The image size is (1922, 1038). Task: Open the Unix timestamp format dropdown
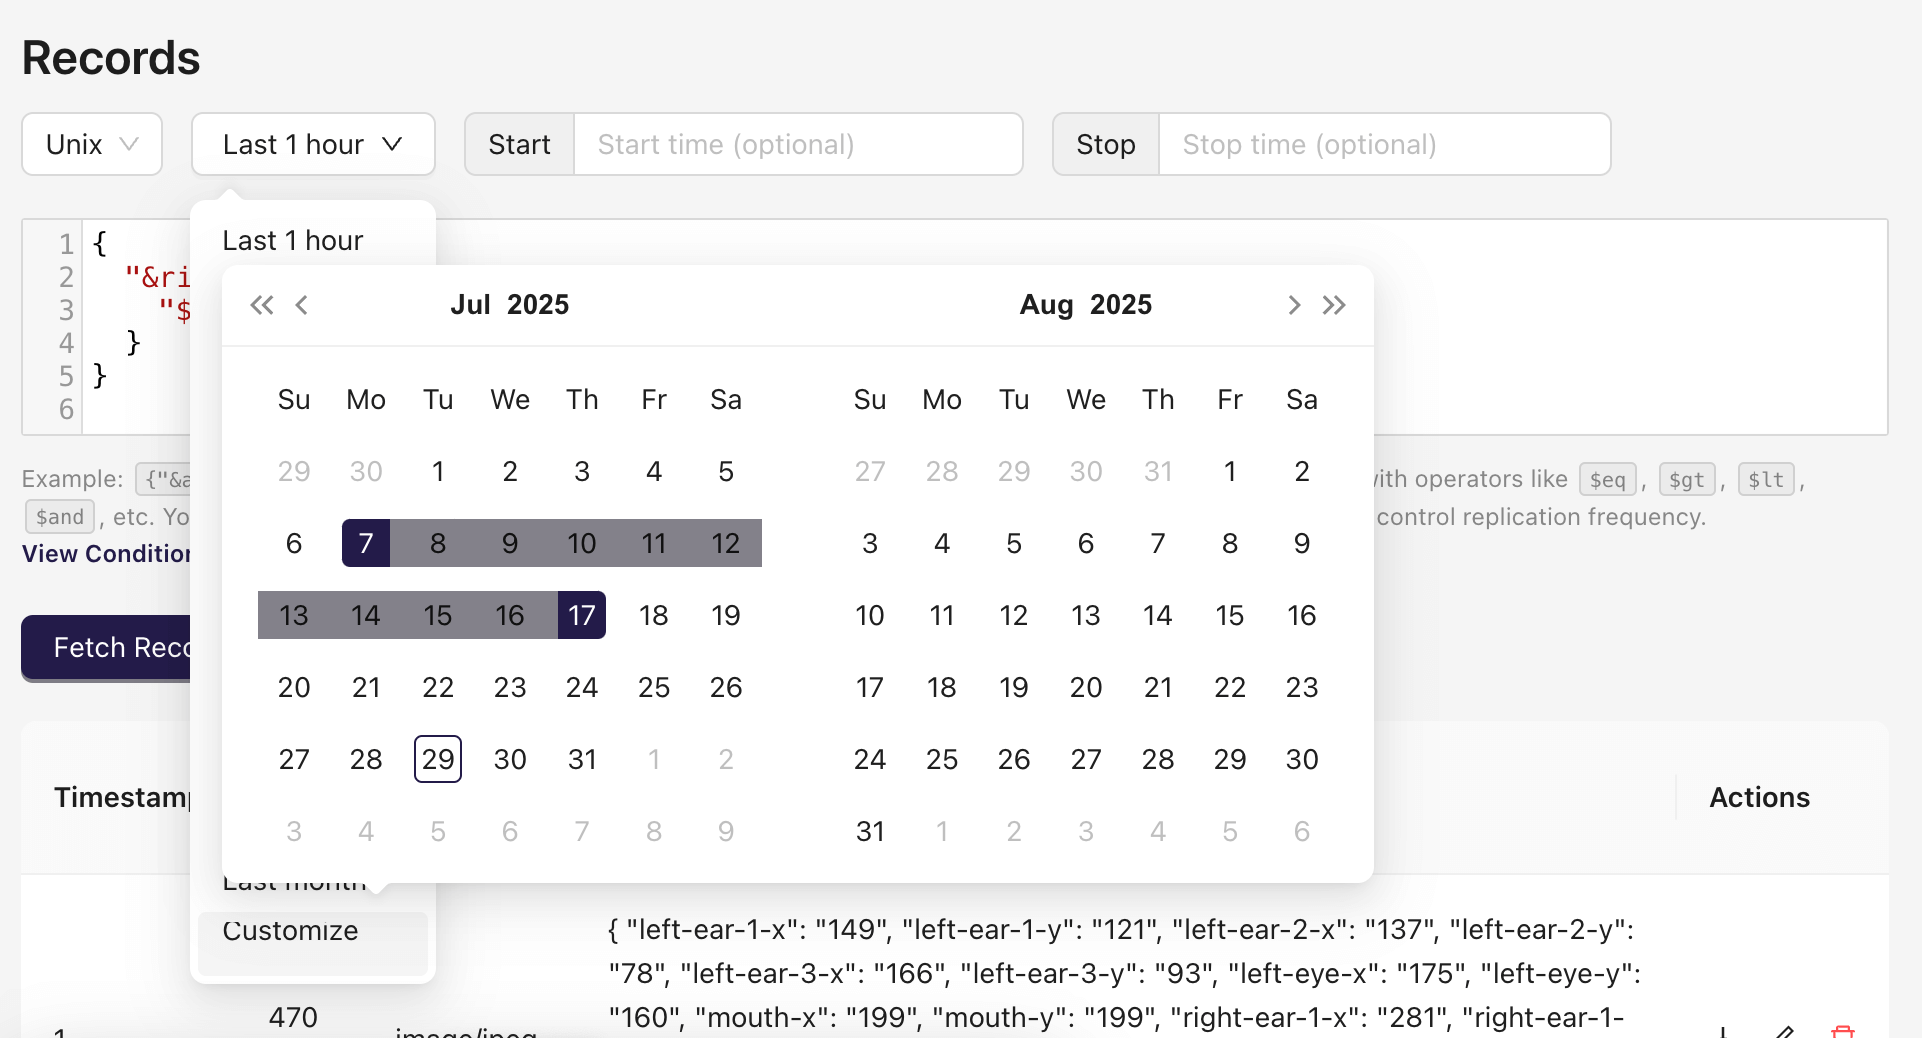91,144
